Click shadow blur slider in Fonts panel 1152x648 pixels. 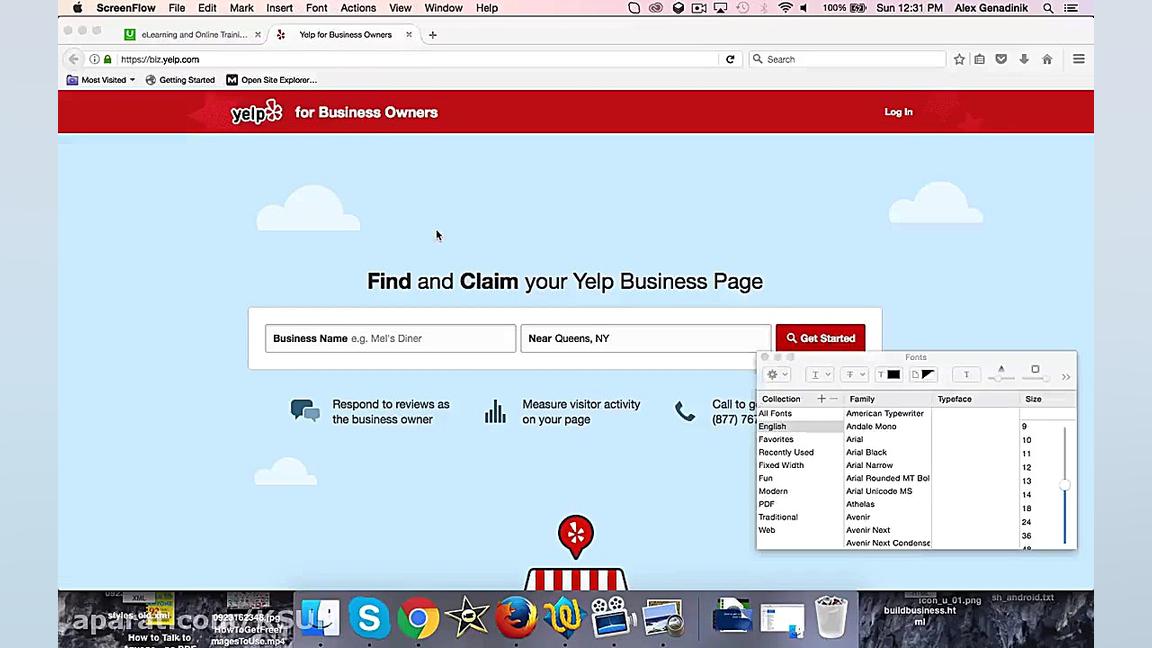tap(1035, 378)
